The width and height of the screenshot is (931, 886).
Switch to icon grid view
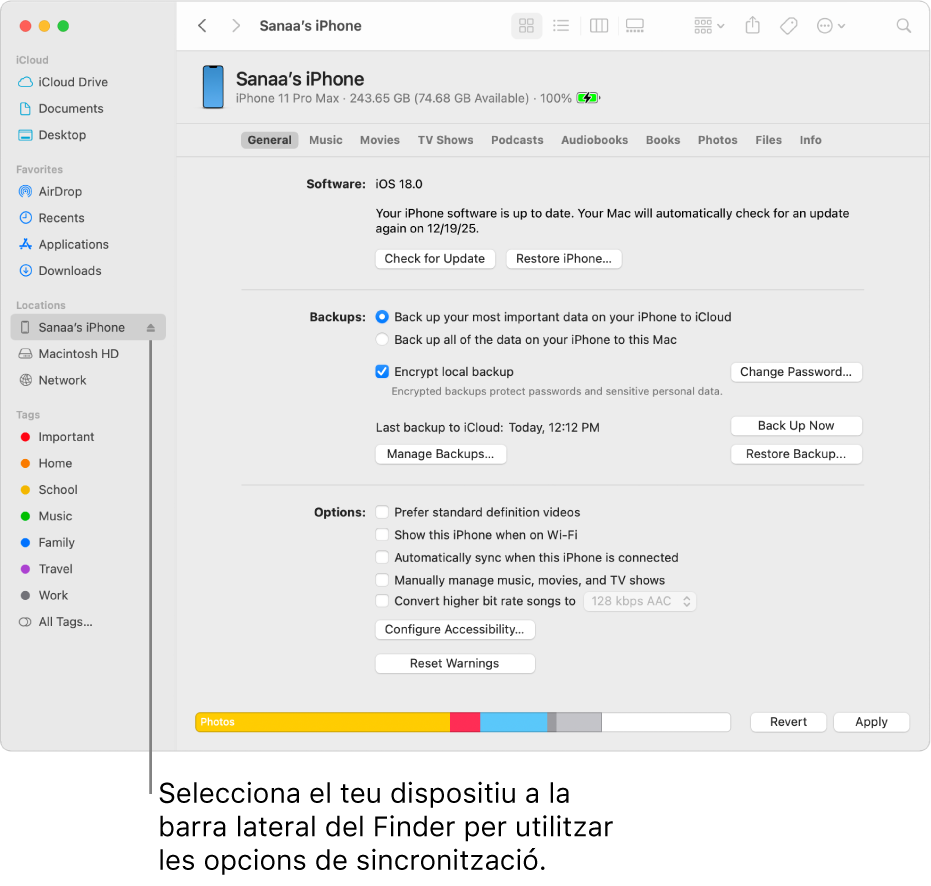coord(526,26)
